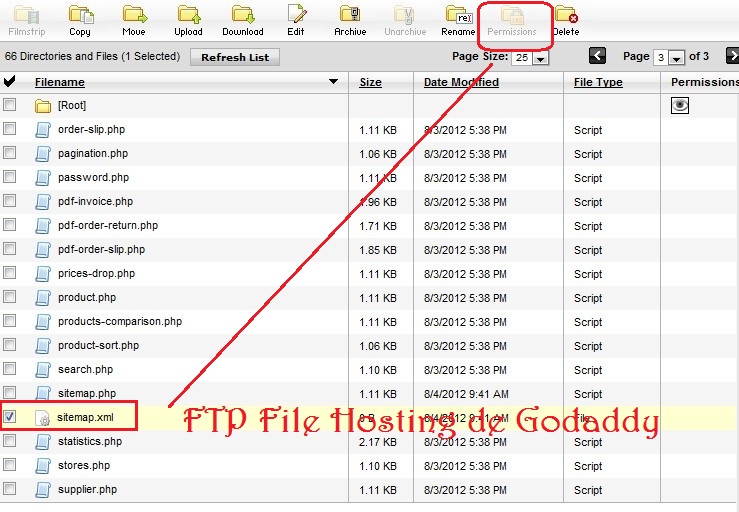The width and height of the screenshot is (739, 512).
Task: Click the [Root] folder icon
Action: coord(43,106)
